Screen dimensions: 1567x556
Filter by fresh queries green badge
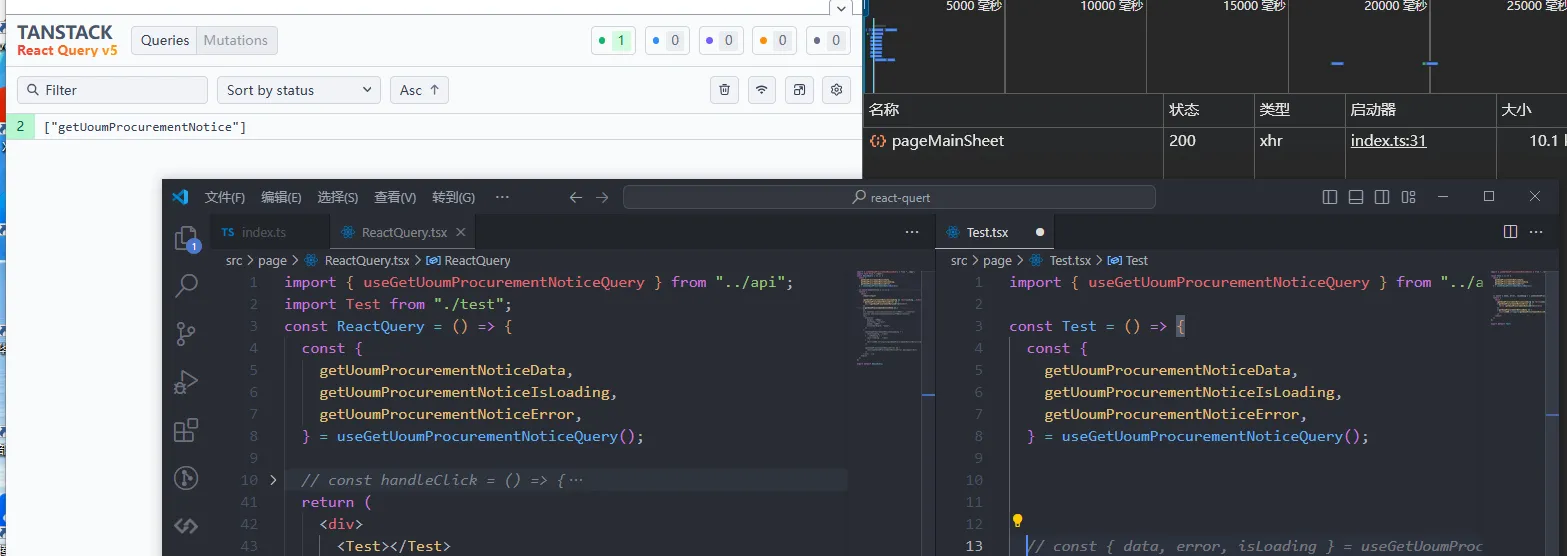pos(615,41)
